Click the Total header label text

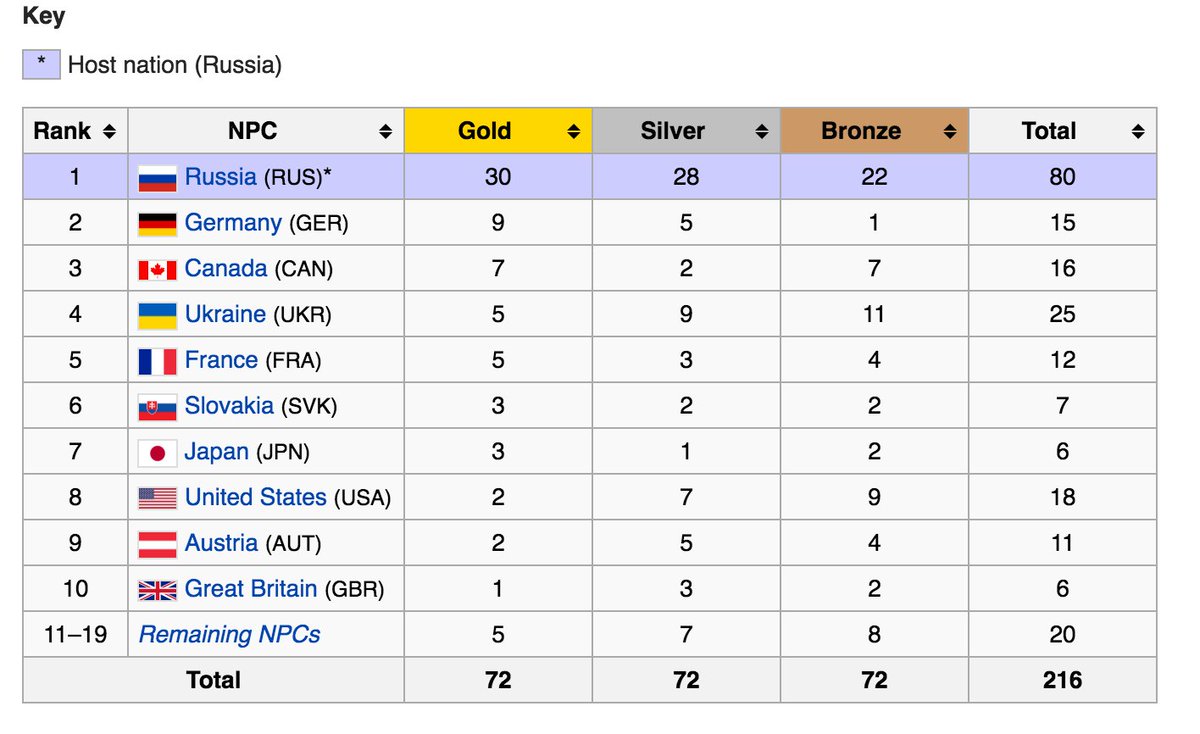coord(1049,131)
